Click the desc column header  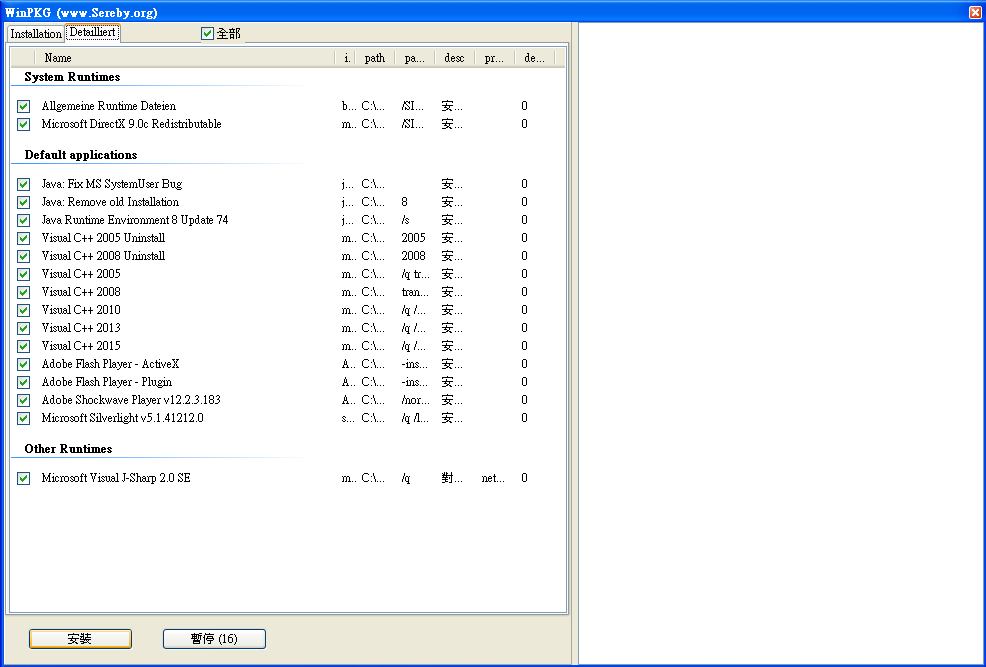tap(455, 58)
